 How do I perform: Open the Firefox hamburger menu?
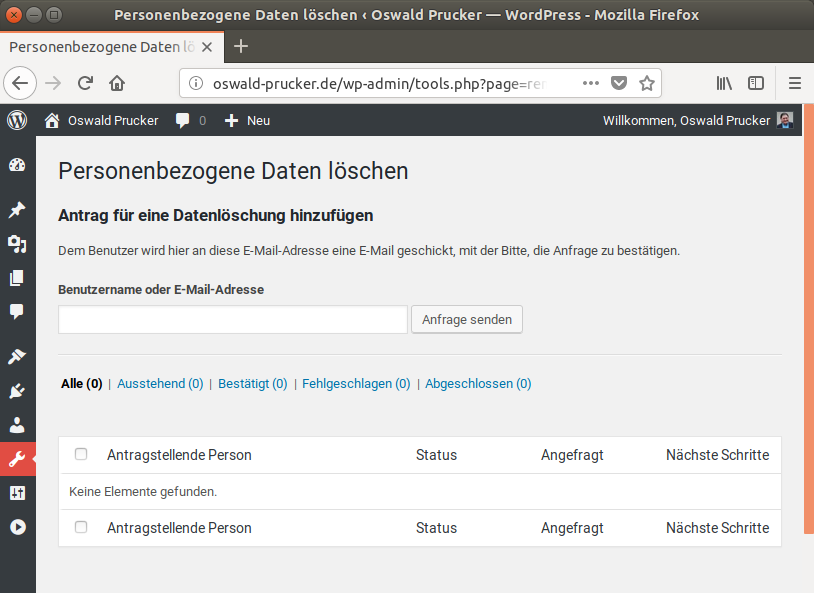795,83
